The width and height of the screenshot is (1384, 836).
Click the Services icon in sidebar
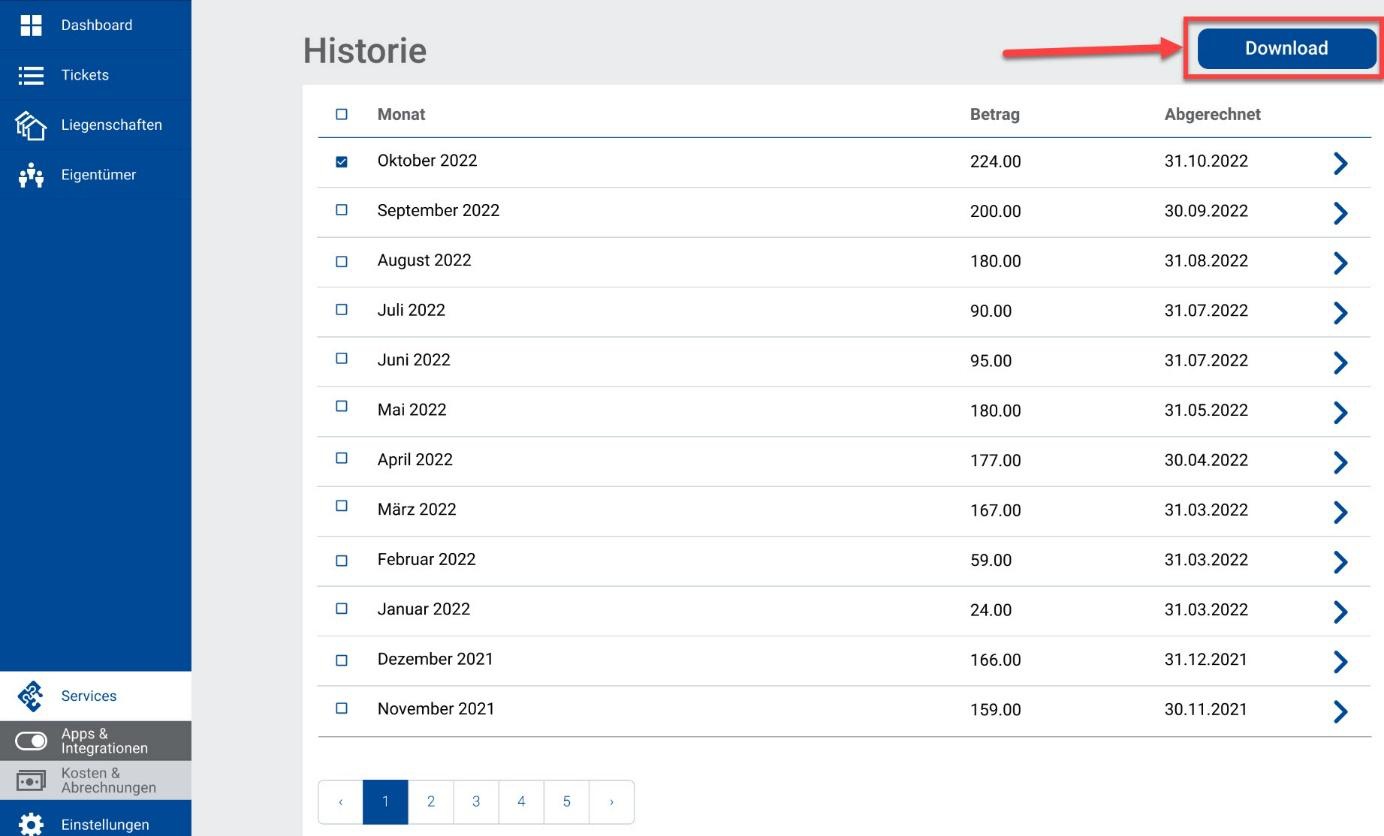point(31,696)
